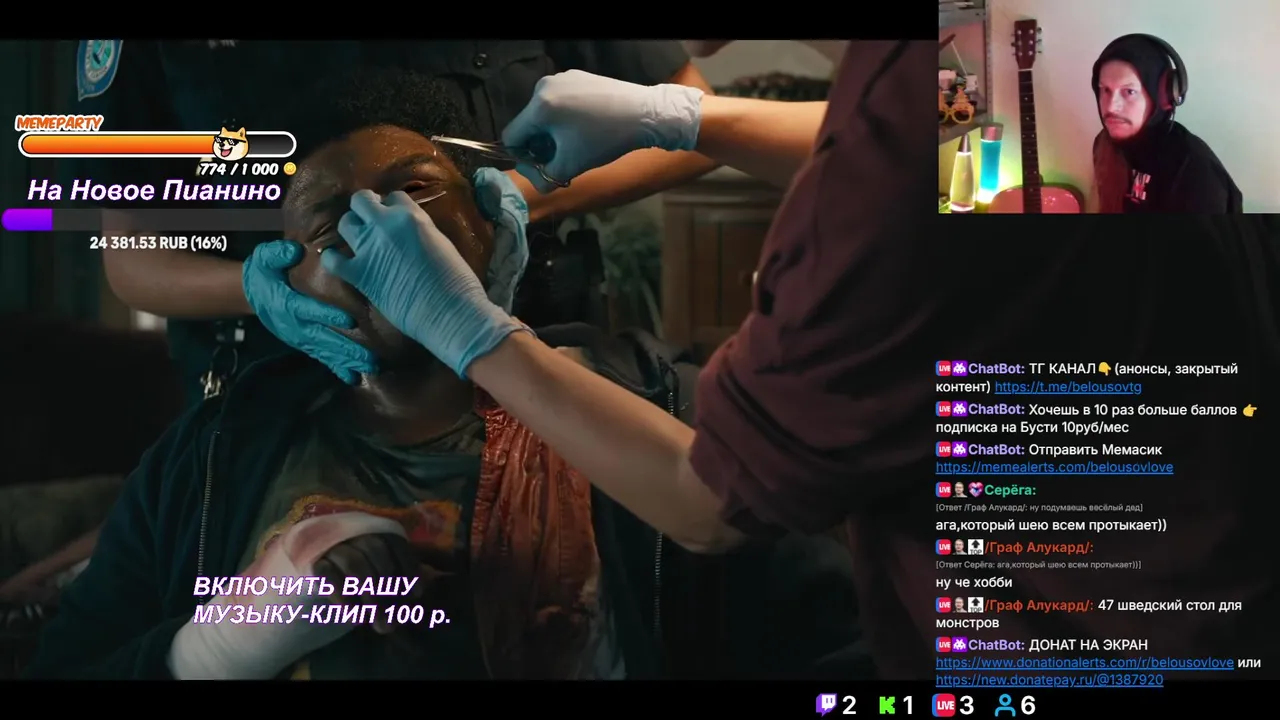Viewport: 1280px width, 720px height.
Task: Click the MEMEPARTY label
Action: [59, 124]
